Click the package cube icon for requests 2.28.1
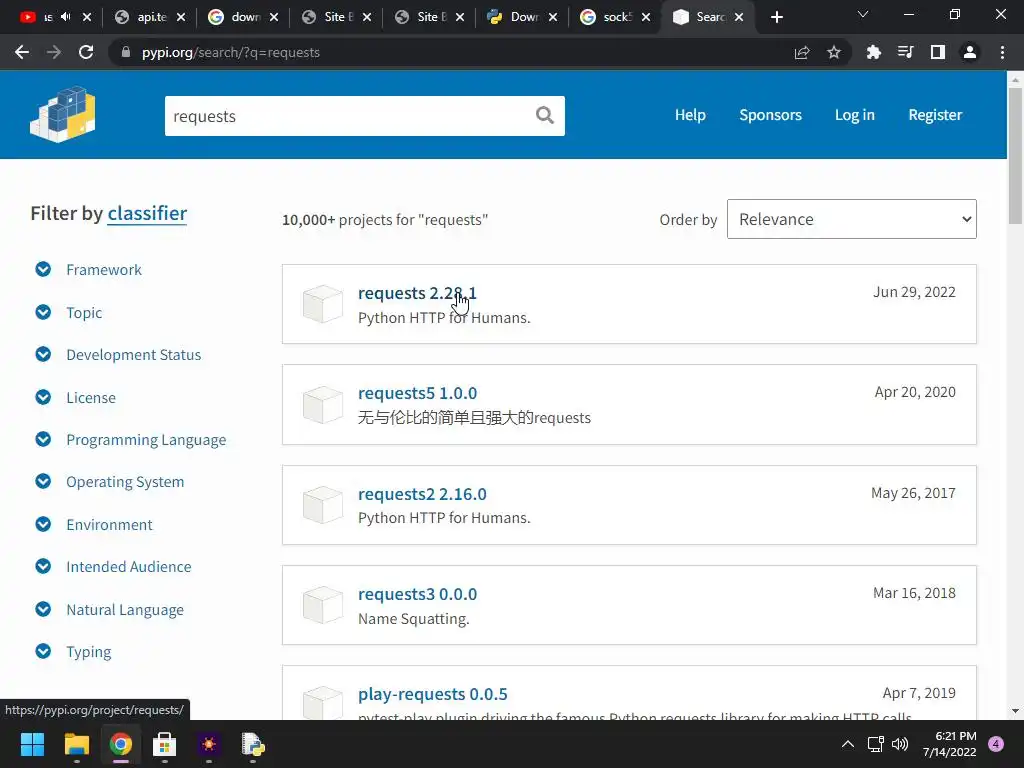 pyautogui.click(x=323, y=304)
